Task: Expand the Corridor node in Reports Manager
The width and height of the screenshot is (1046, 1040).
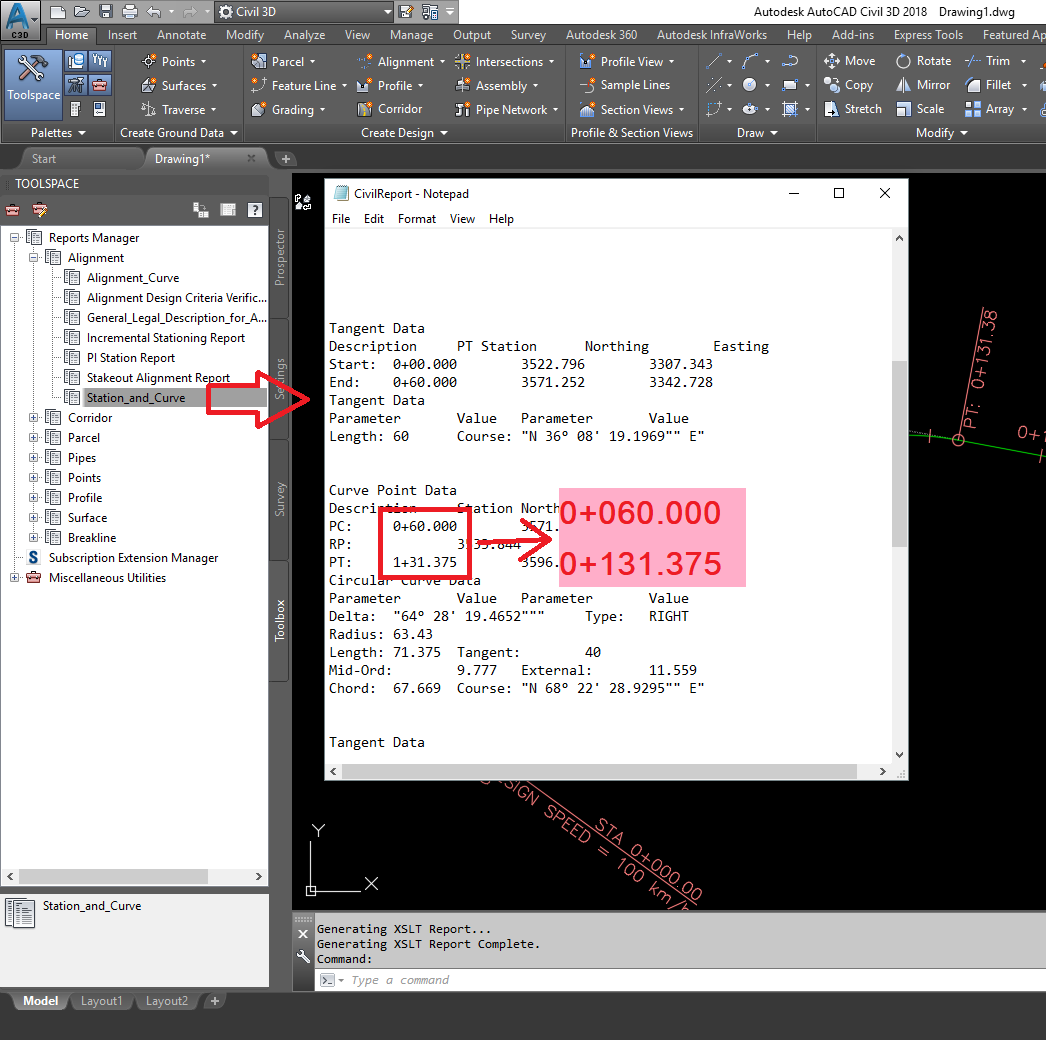Action: (33, 417)
